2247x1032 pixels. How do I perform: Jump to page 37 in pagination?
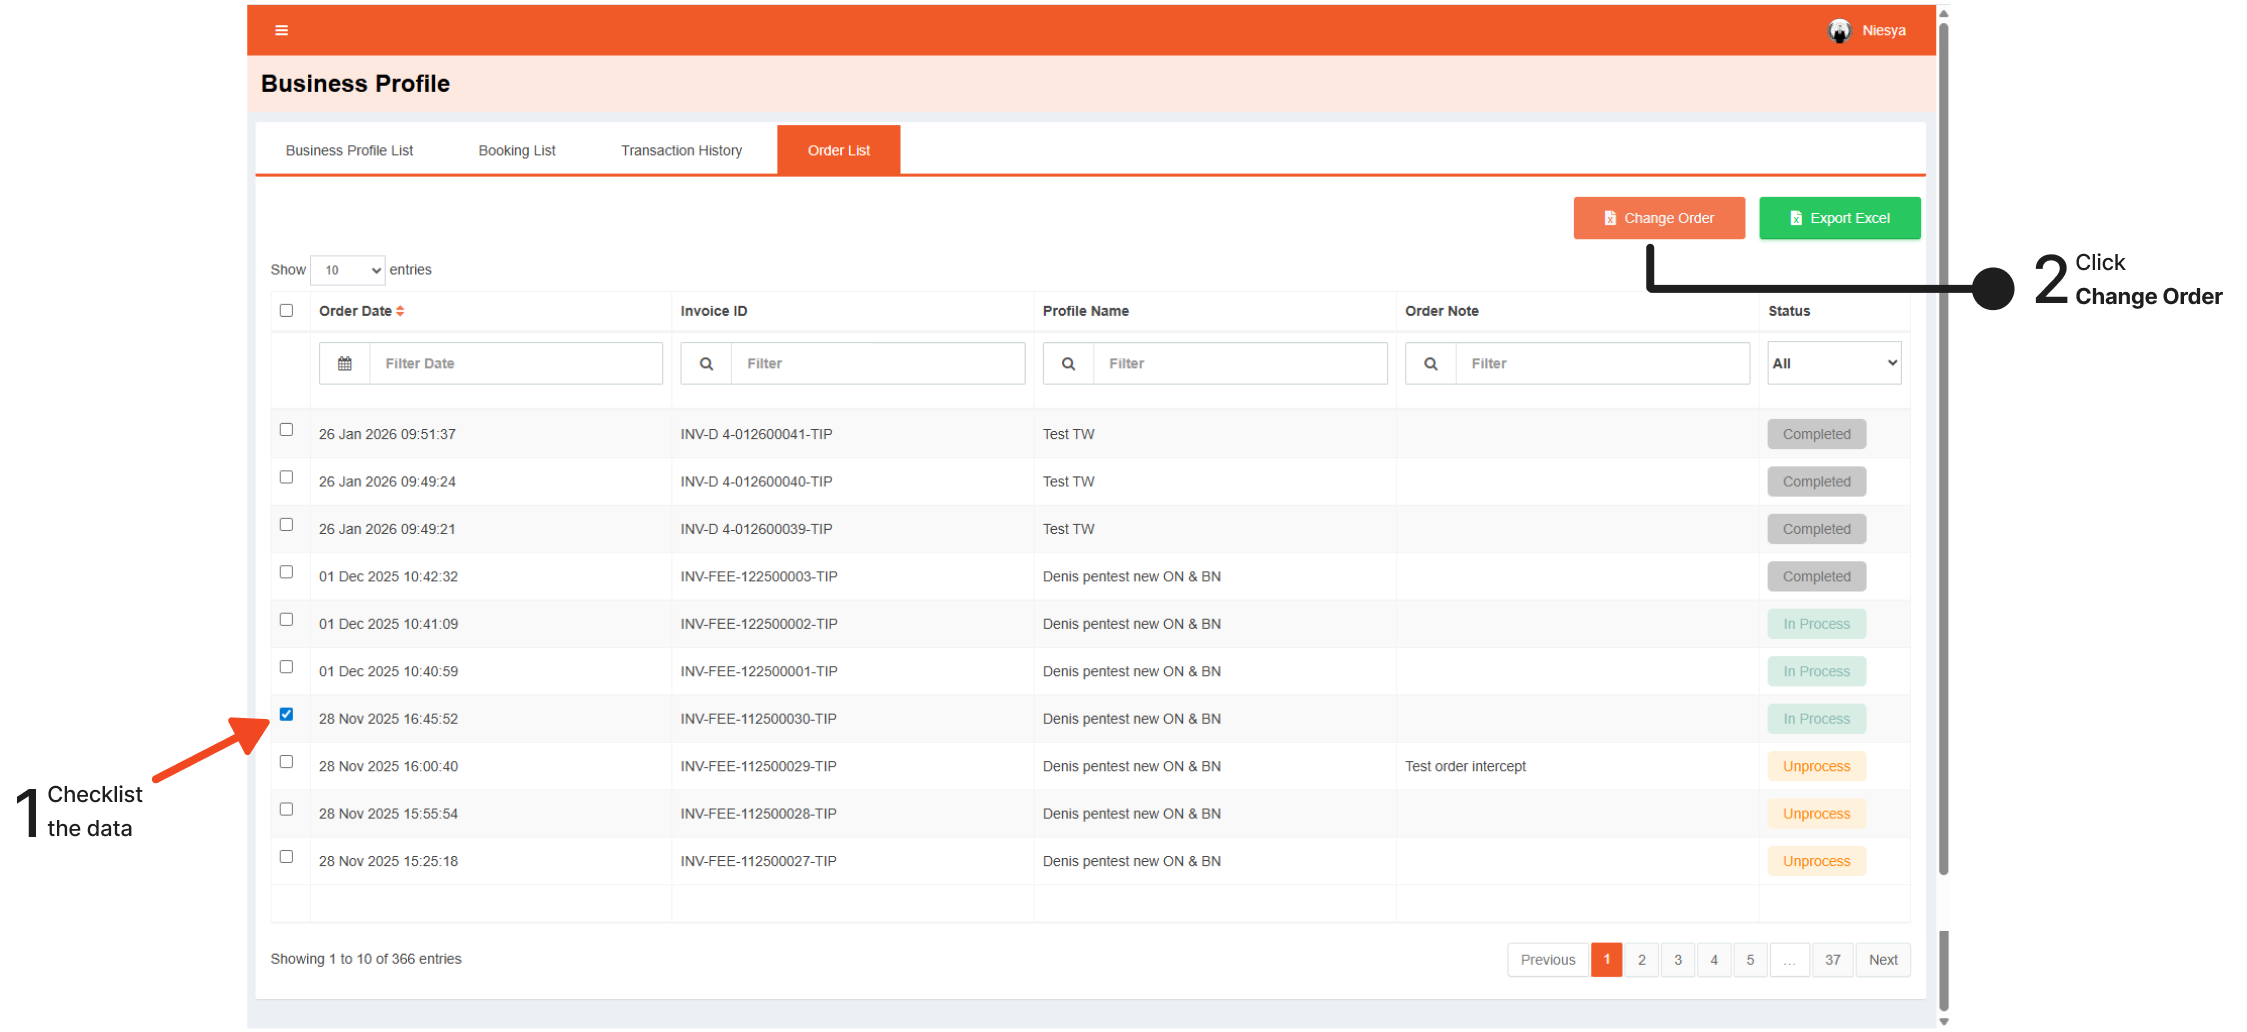tap(1832, 960)
